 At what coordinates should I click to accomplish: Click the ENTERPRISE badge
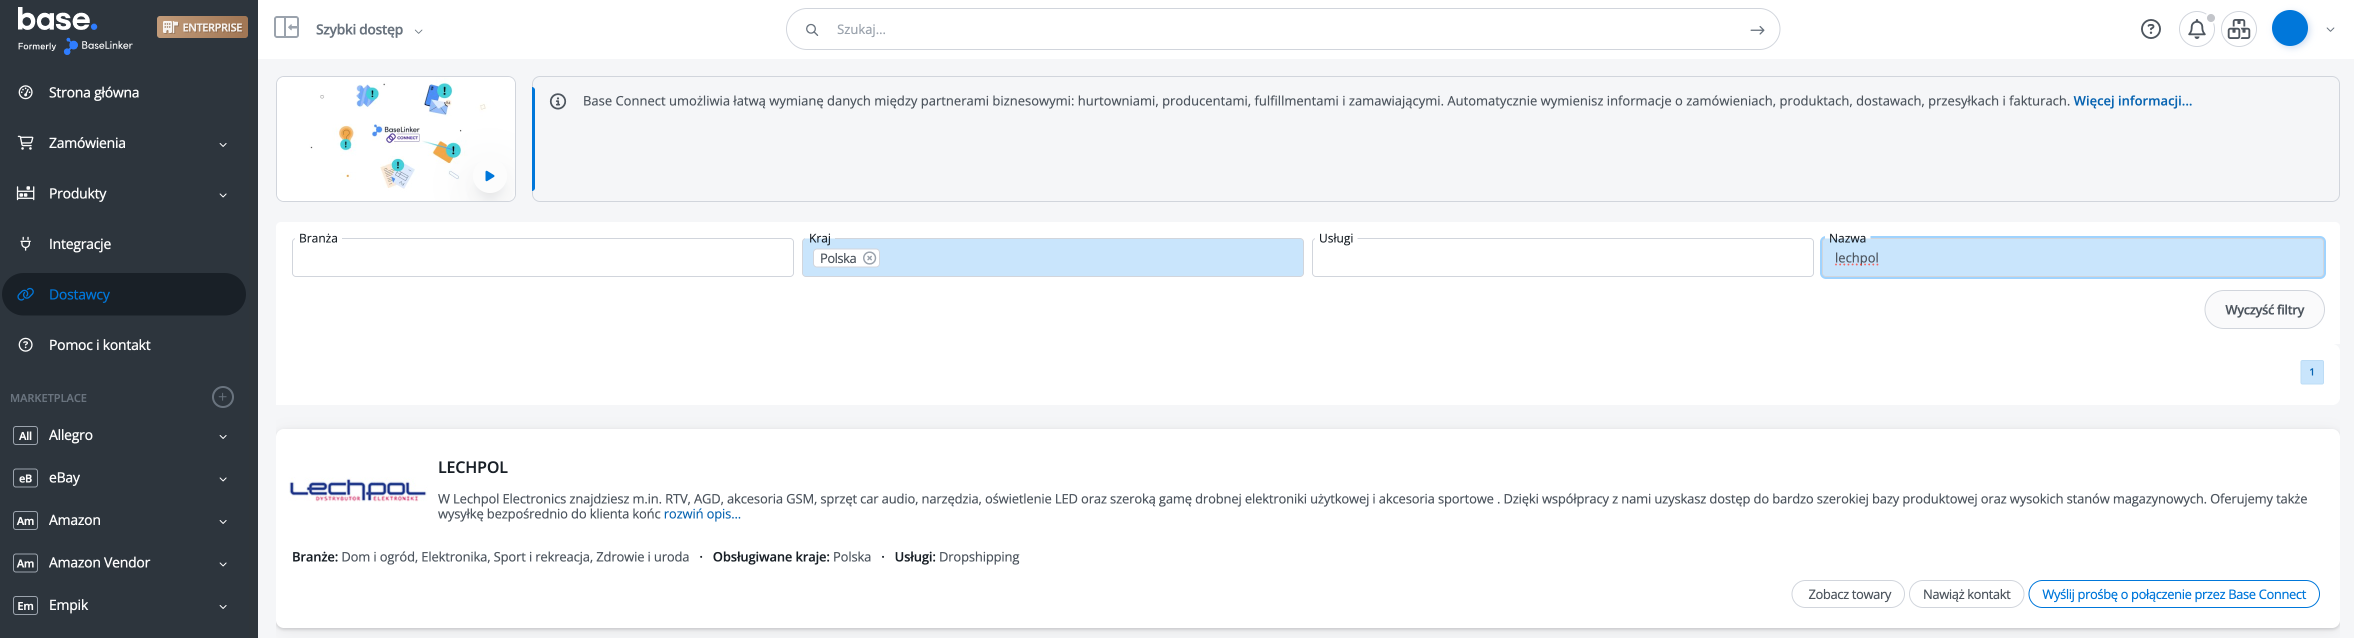202,27
